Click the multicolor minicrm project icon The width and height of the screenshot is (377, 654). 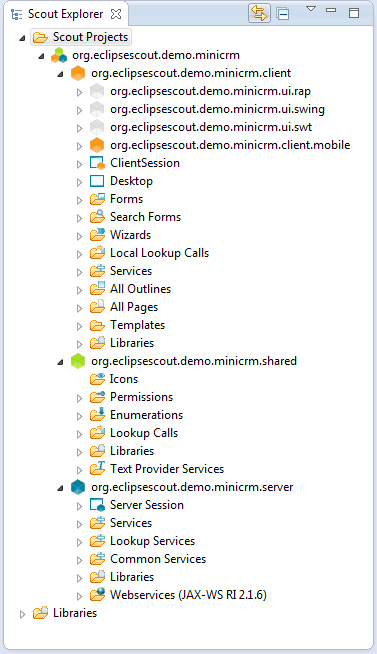[x=59, y=55]
